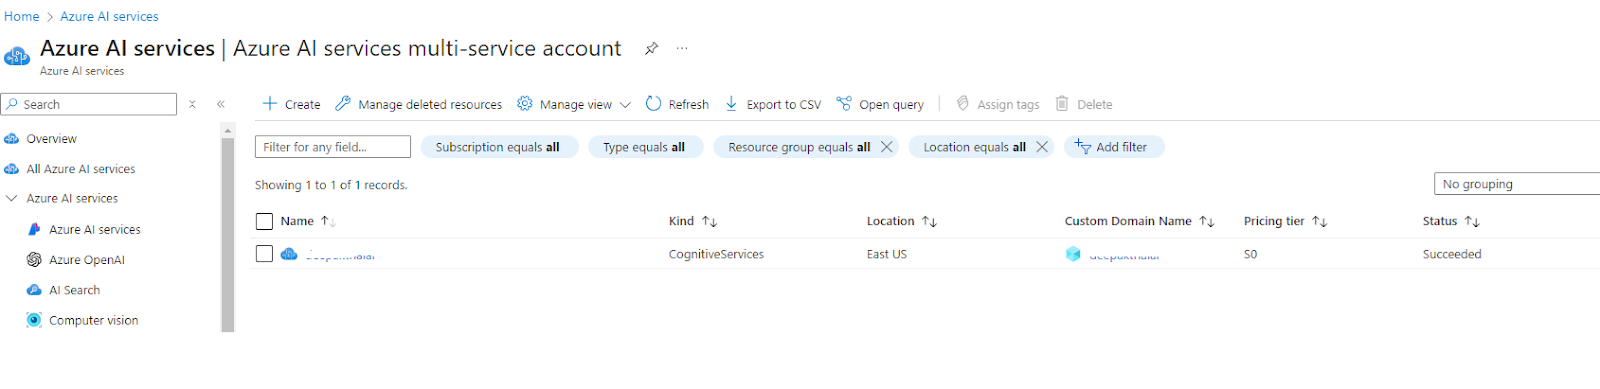This screenshot has height=389, width=1600.
Task: Pin the page with the pin icon
Action: click(651, 48)
